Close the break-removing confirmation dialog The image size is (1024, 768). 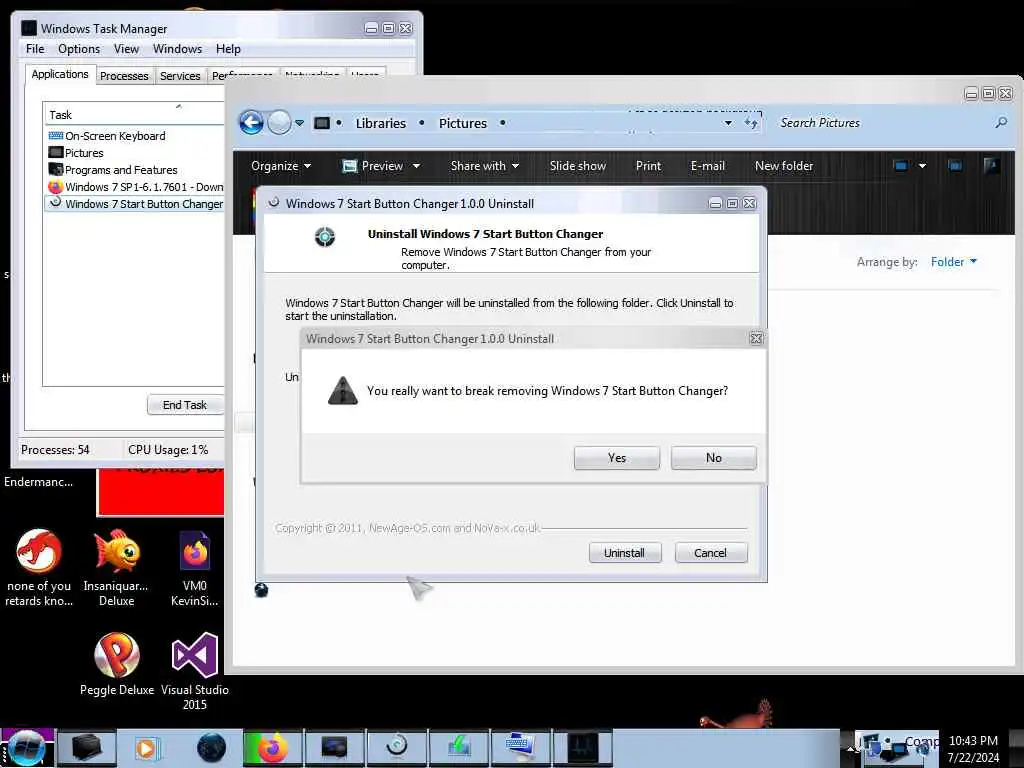pos(756,338)
